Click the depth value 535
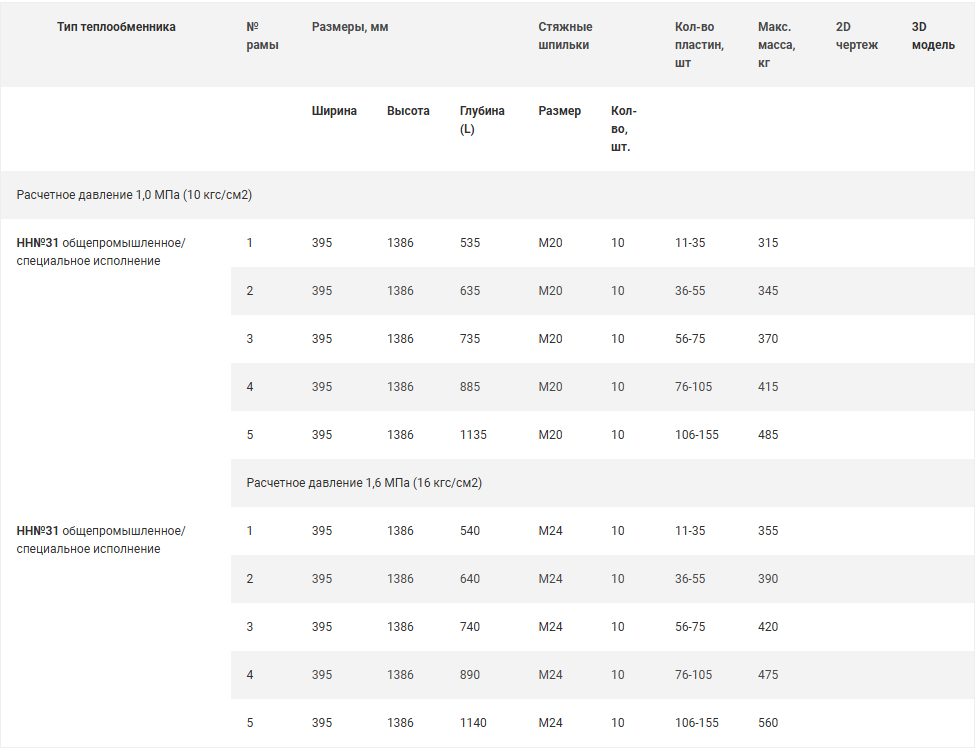The height and width of the screenshot is (748, 976). click(470, 243)
